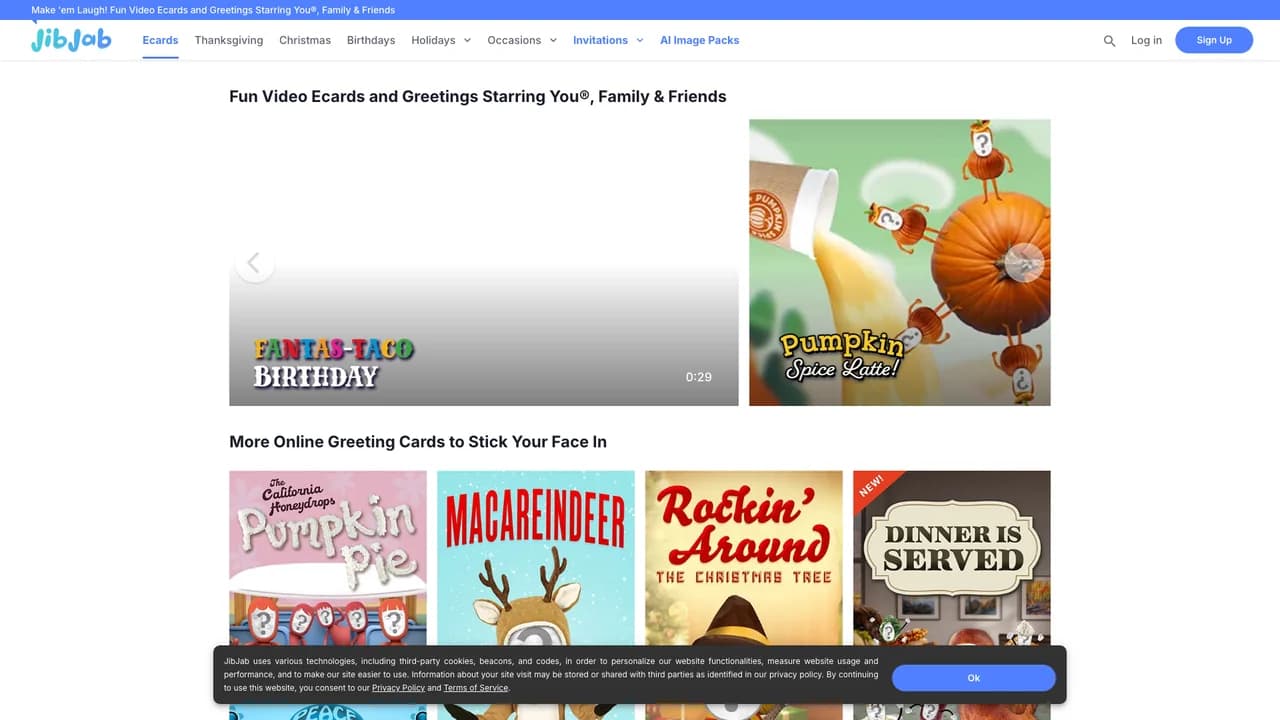
Task: Open the Birthdays category
Action: pyautogui.click(x=371, y=40)
